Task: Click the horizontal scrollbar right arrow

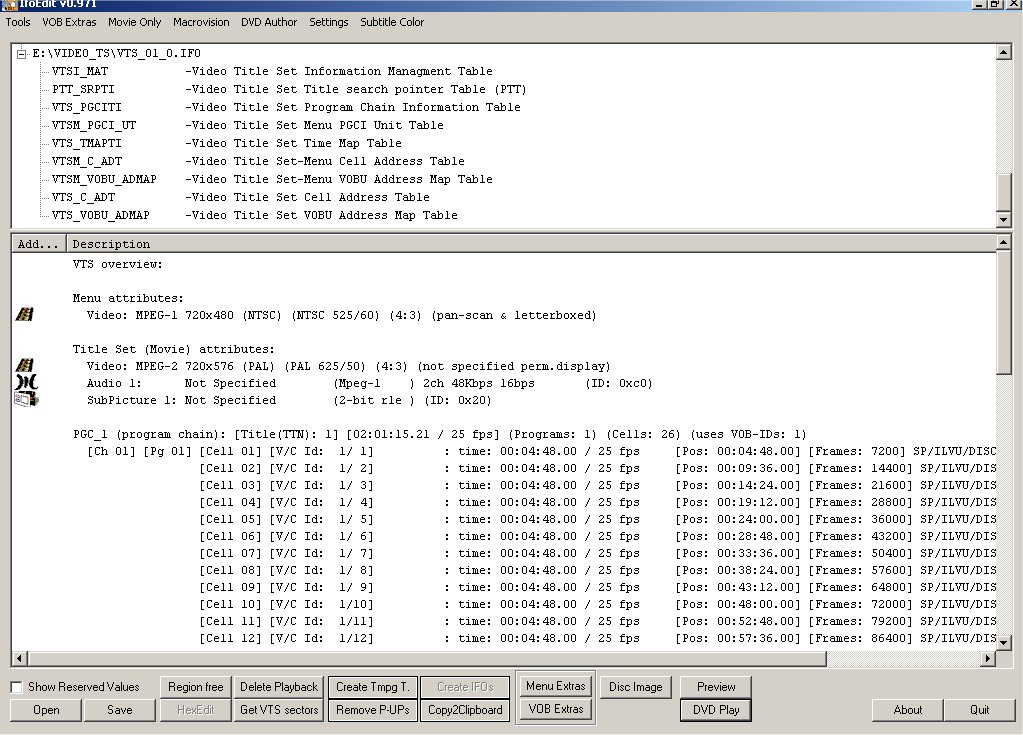Action: coord(988,659)
